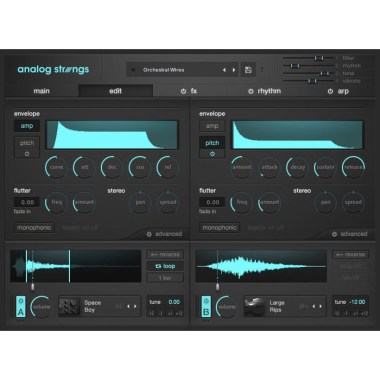Click the sustain knob in right envelope
Image resolution: width=380 pixels, height=380 pixels.
tap(325, 167)
